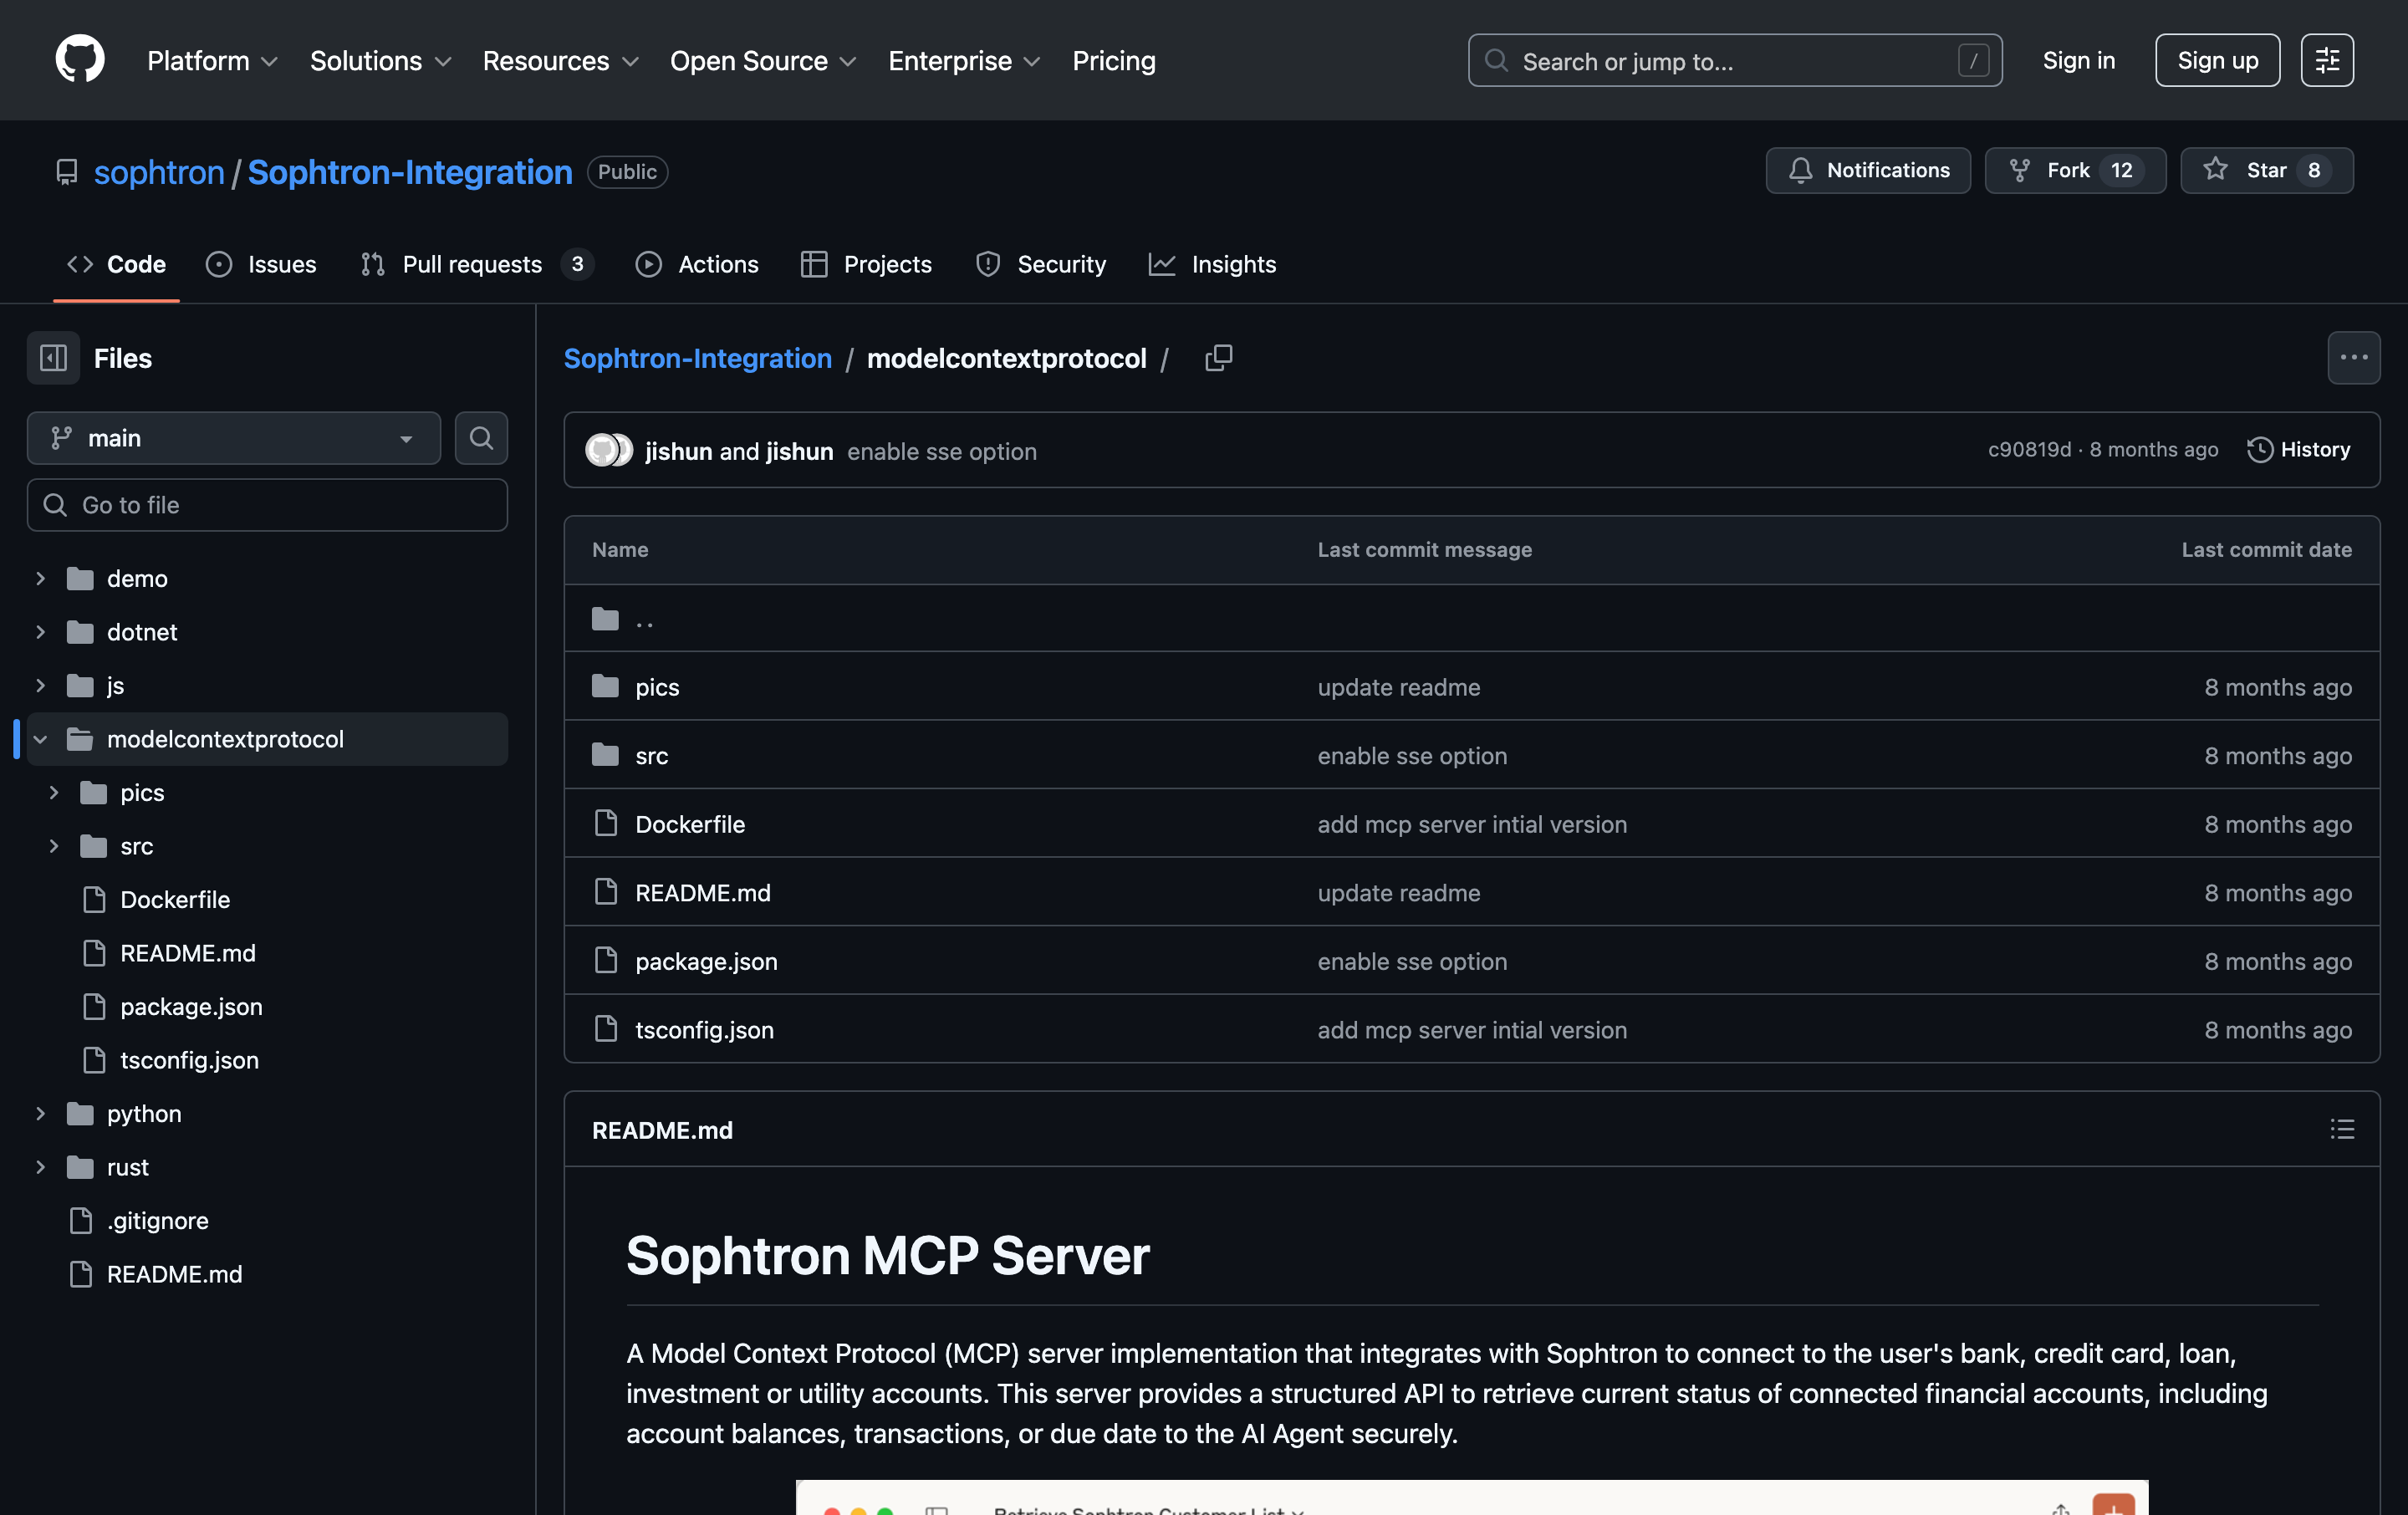Viewport: 2408px width, 1515px height.
Task: Copy the path using copy icon
Action: 1218,358
